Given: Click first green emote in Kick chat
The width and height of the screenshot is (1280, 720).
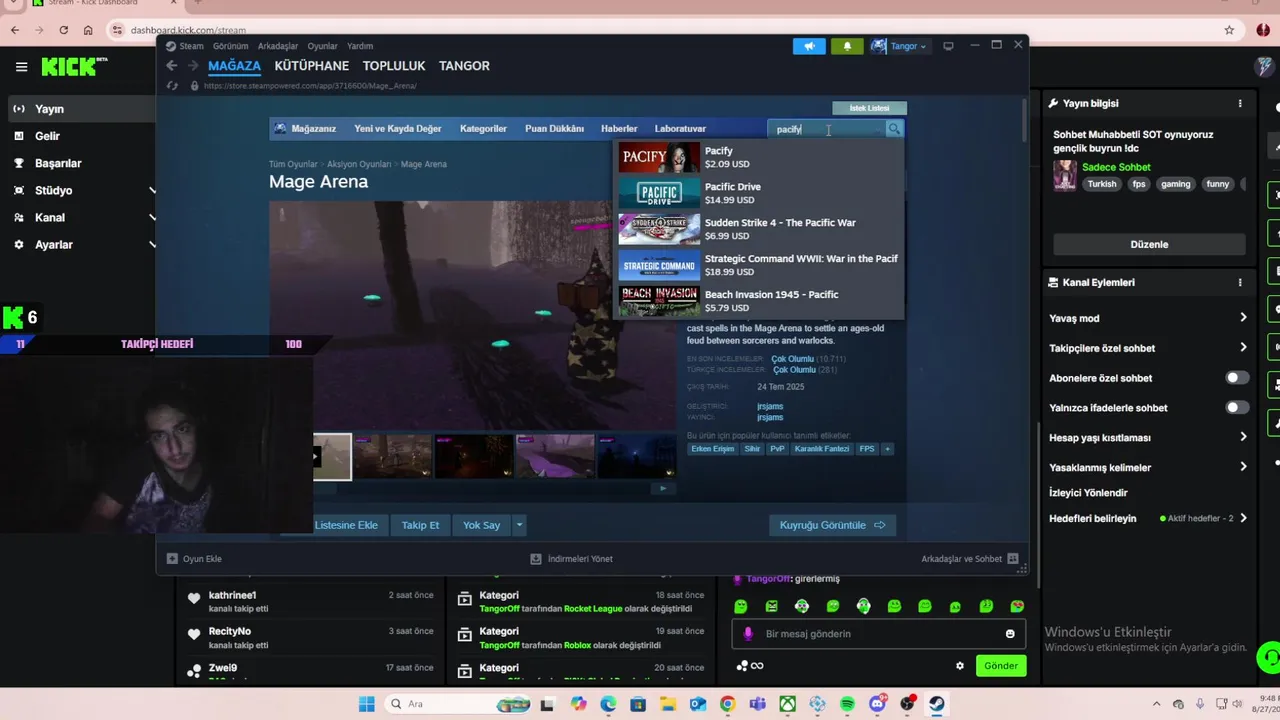Looking at the screenshot, I should pyautogui.click(x=740, y=606).
